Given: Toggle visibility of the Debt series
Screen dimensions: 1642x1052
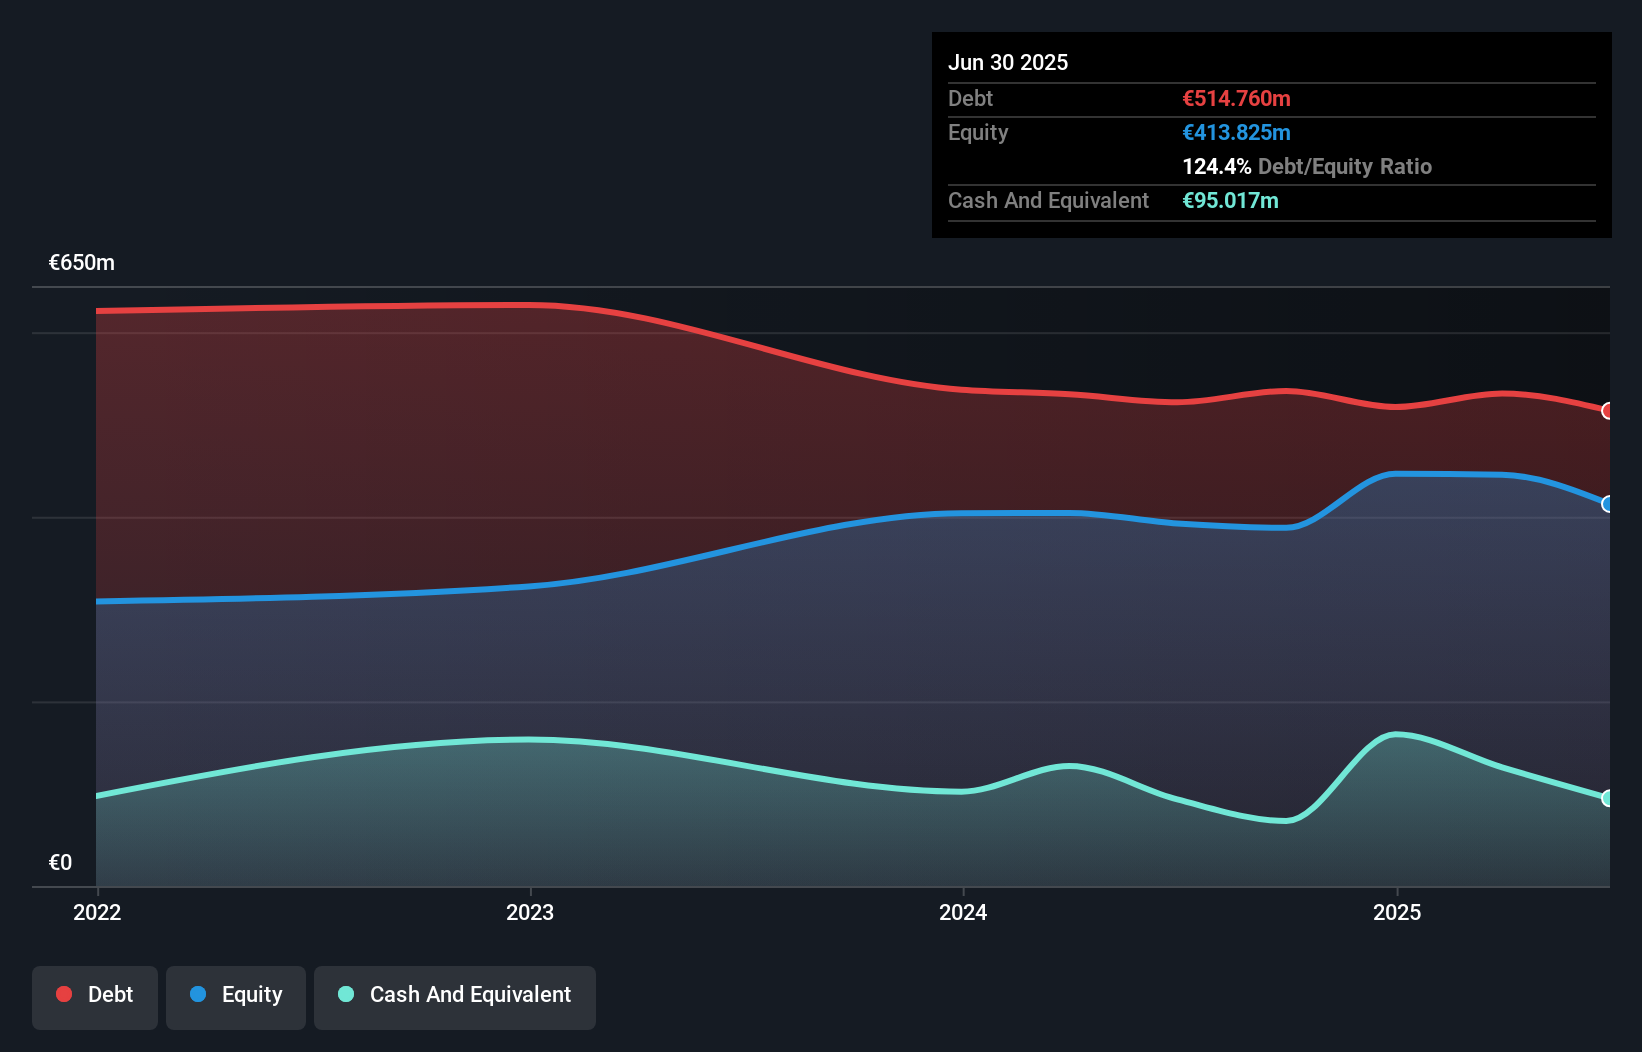Looking at the screenshot, I should click(x=95, y=995).
